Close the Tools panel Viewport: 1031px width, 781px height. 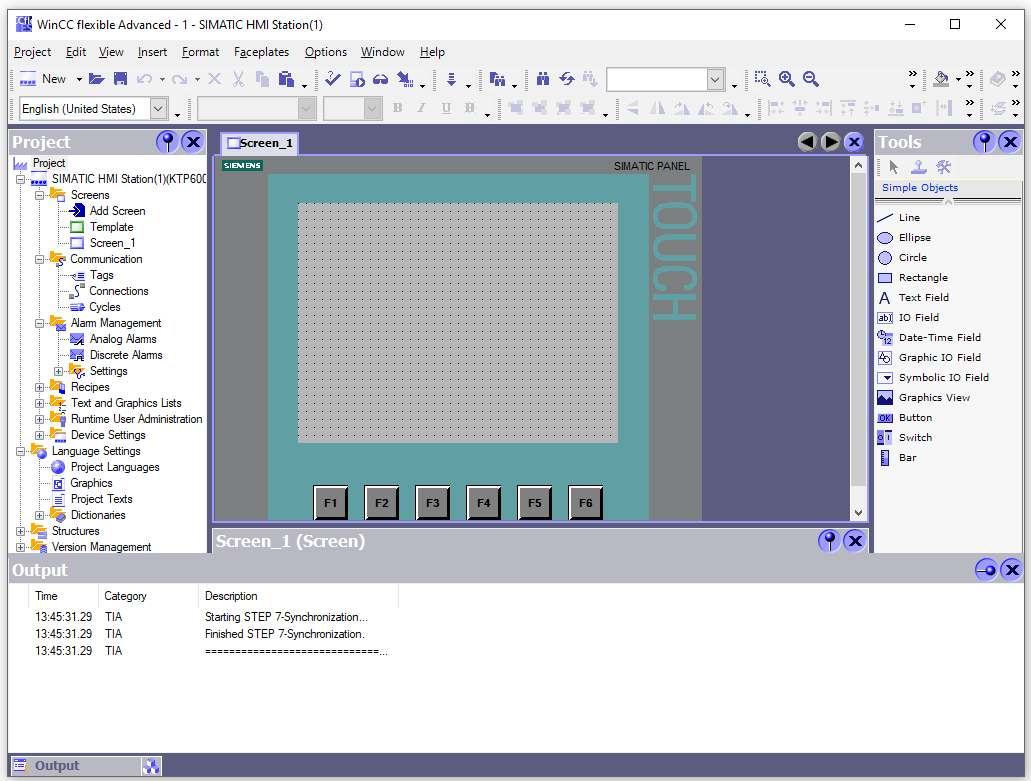pos(1010,141)
